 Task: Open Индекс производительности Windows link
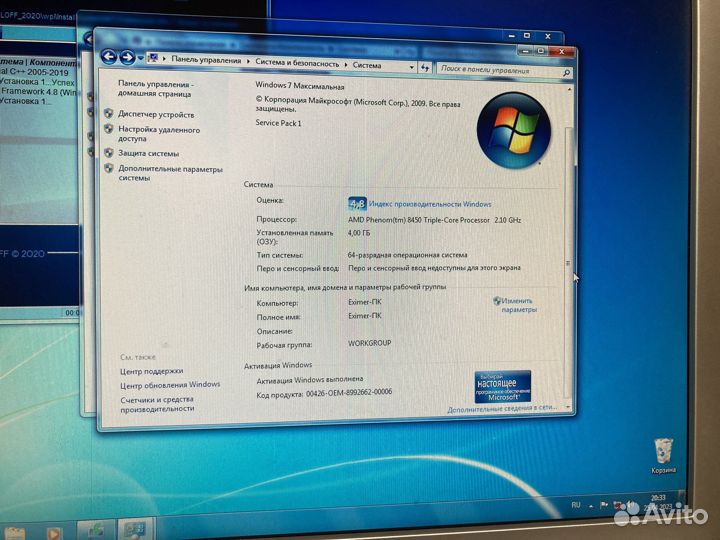click(x=430, y=204)
